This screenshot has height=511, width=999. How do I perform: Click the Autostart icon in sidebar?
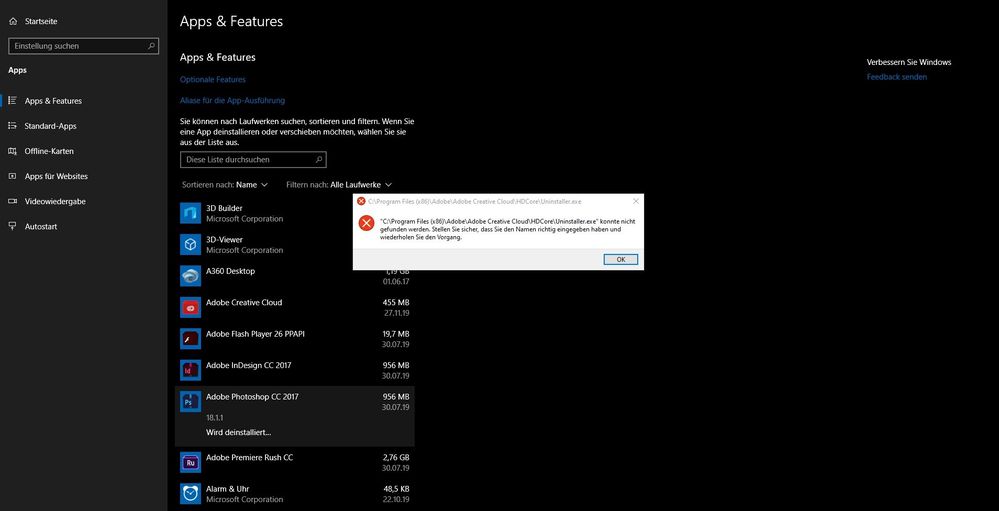tap(12, 227)
